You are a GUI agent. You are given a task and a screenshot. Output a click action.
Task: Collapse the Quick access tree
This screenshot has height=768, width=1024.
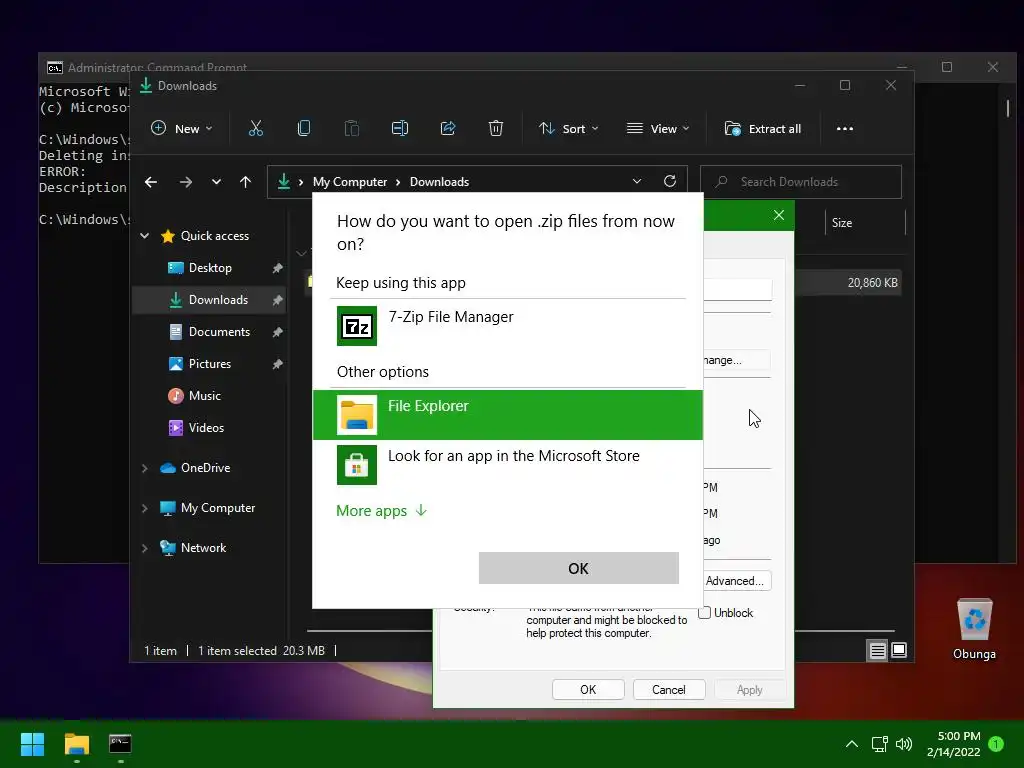coord(145,236)
